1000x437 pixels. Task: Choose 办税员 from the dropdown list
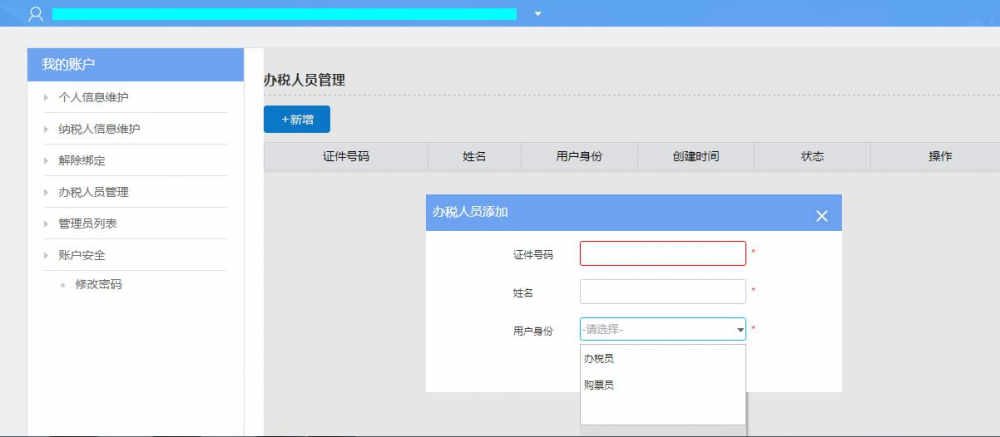tap(599, 358)
